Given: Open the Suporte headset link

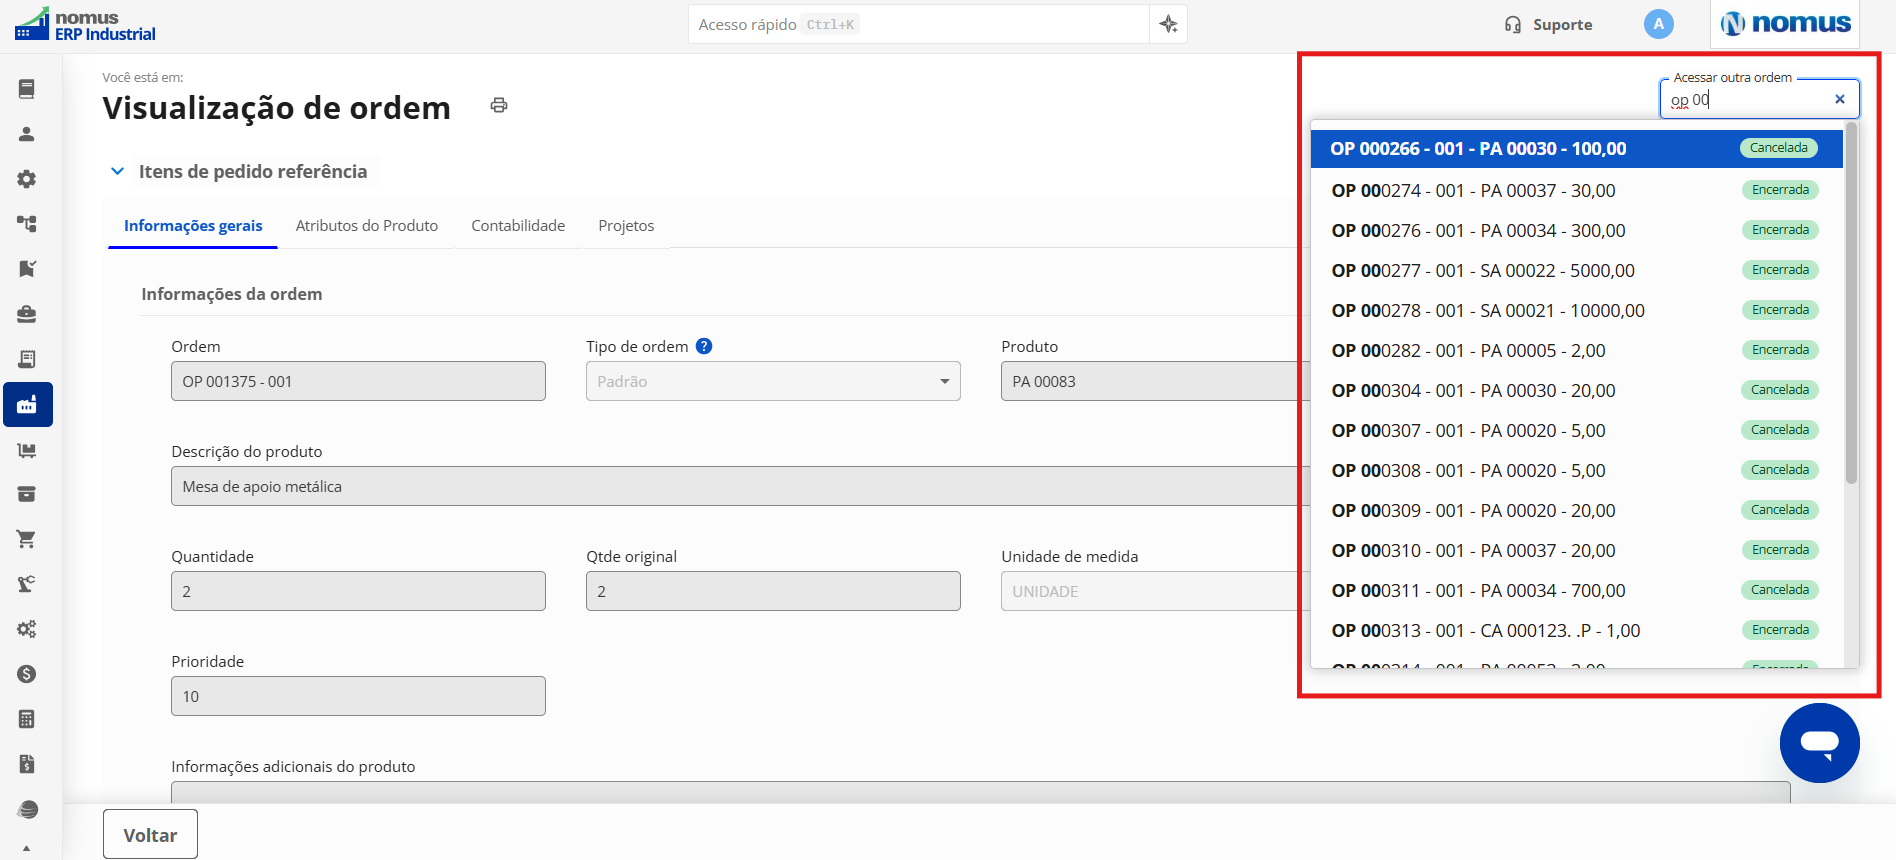Looking at the screenshot, I should 1548,25.
